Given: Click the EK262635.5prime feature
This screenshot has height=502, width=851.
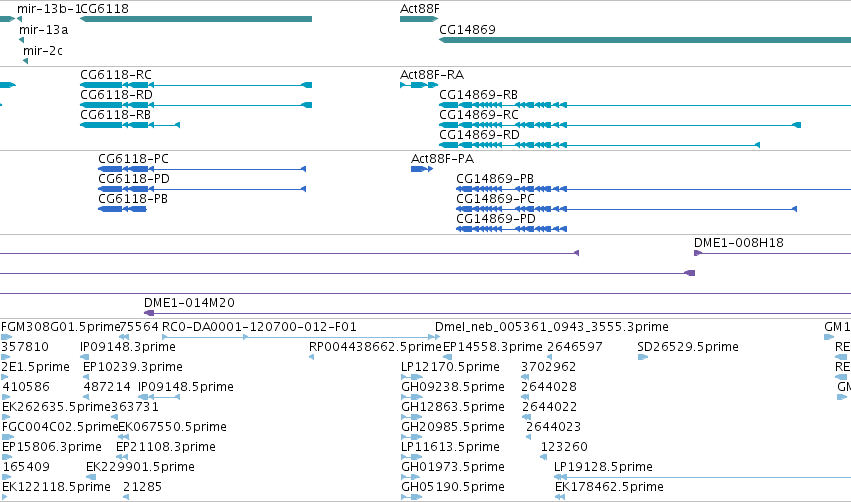Looking at the screenshot, I should click(x=7, y=417).
